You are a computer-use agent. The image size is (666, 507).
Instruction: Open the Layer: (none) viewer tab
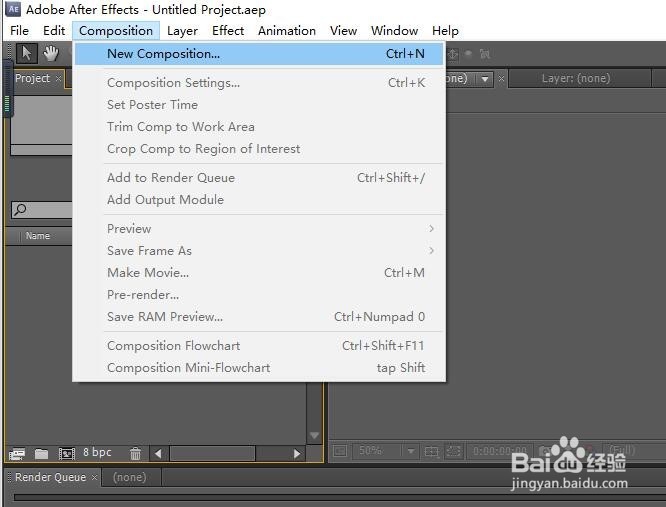tap(576, 78)
